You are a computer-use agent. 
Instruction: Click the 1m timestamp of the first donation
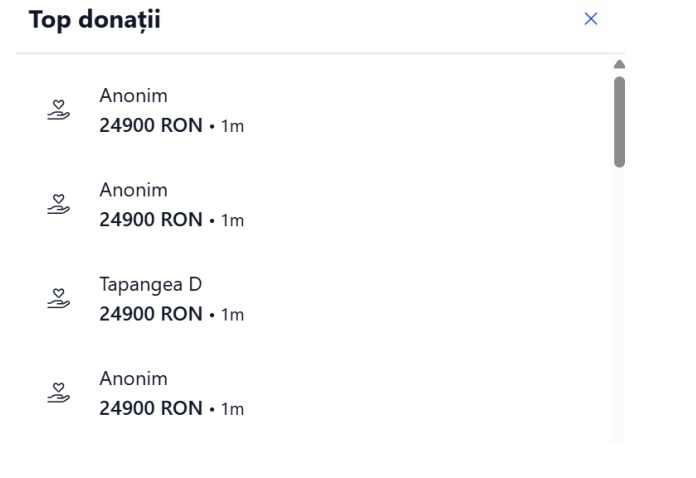point(232,127)
